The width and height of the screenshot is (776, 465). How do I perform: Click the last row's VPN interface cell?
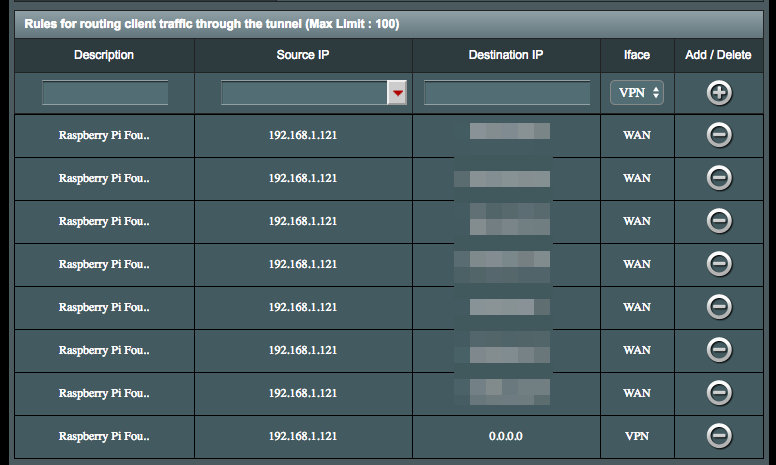pyautogui.click(x=637, y=437)
